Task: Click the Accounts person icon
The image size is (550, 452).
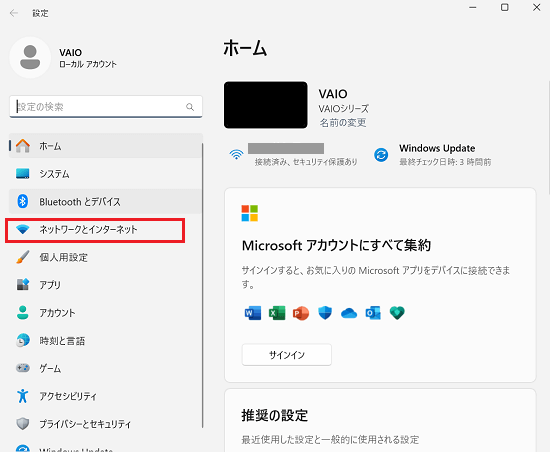Action: point(23,312)
